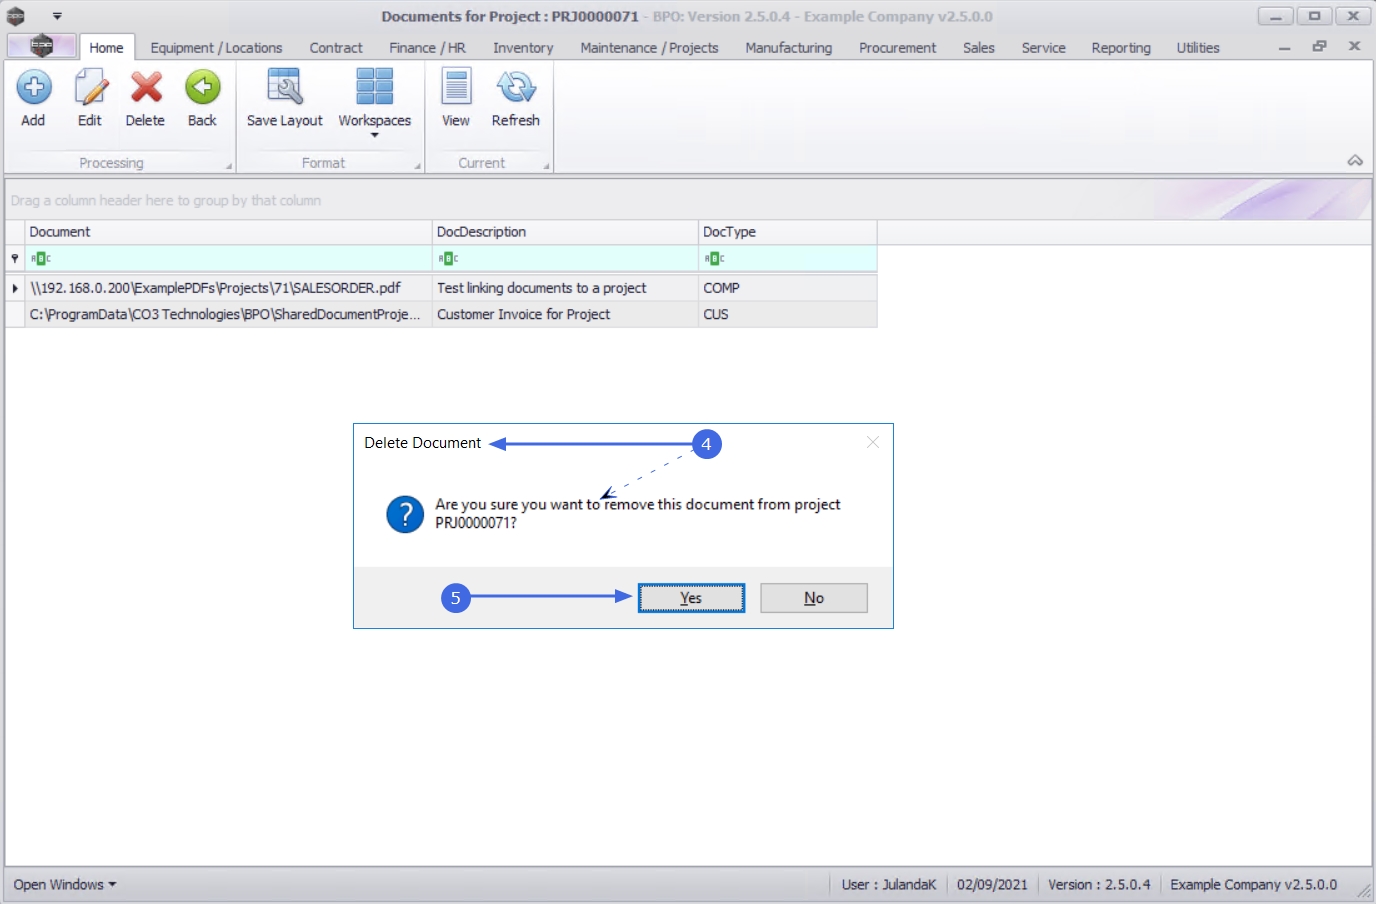Close the Delete Document dialog
1376x904 pixels.
(x=873, y=442)
